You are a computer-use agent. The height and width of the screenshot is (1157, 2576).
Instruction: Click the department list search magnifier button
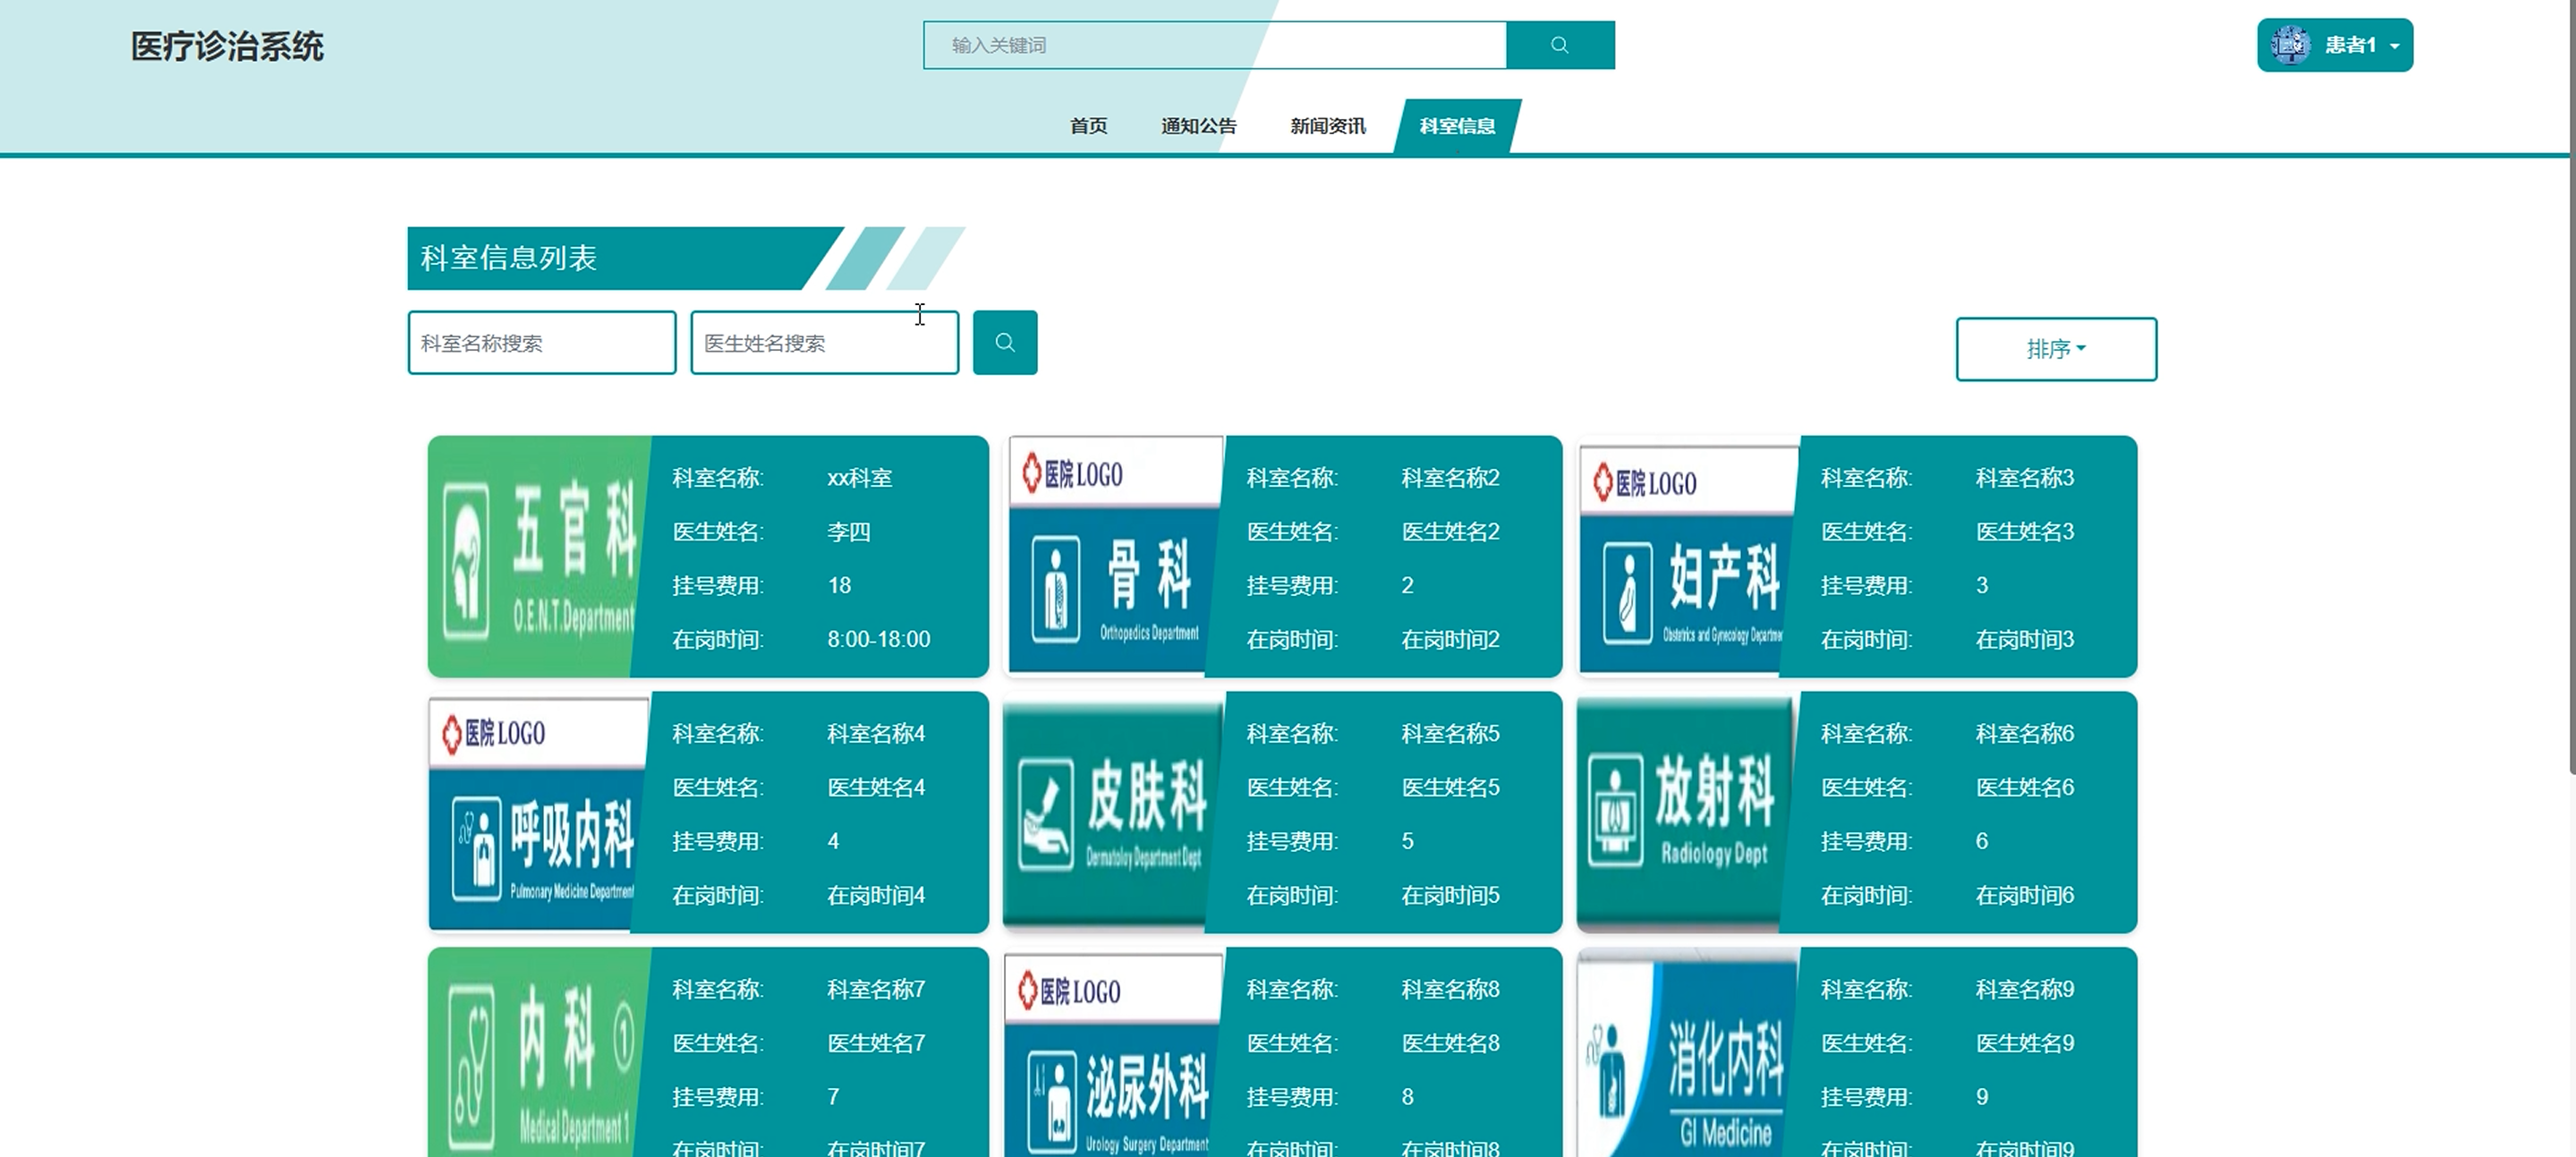(x=1004, y=343)
